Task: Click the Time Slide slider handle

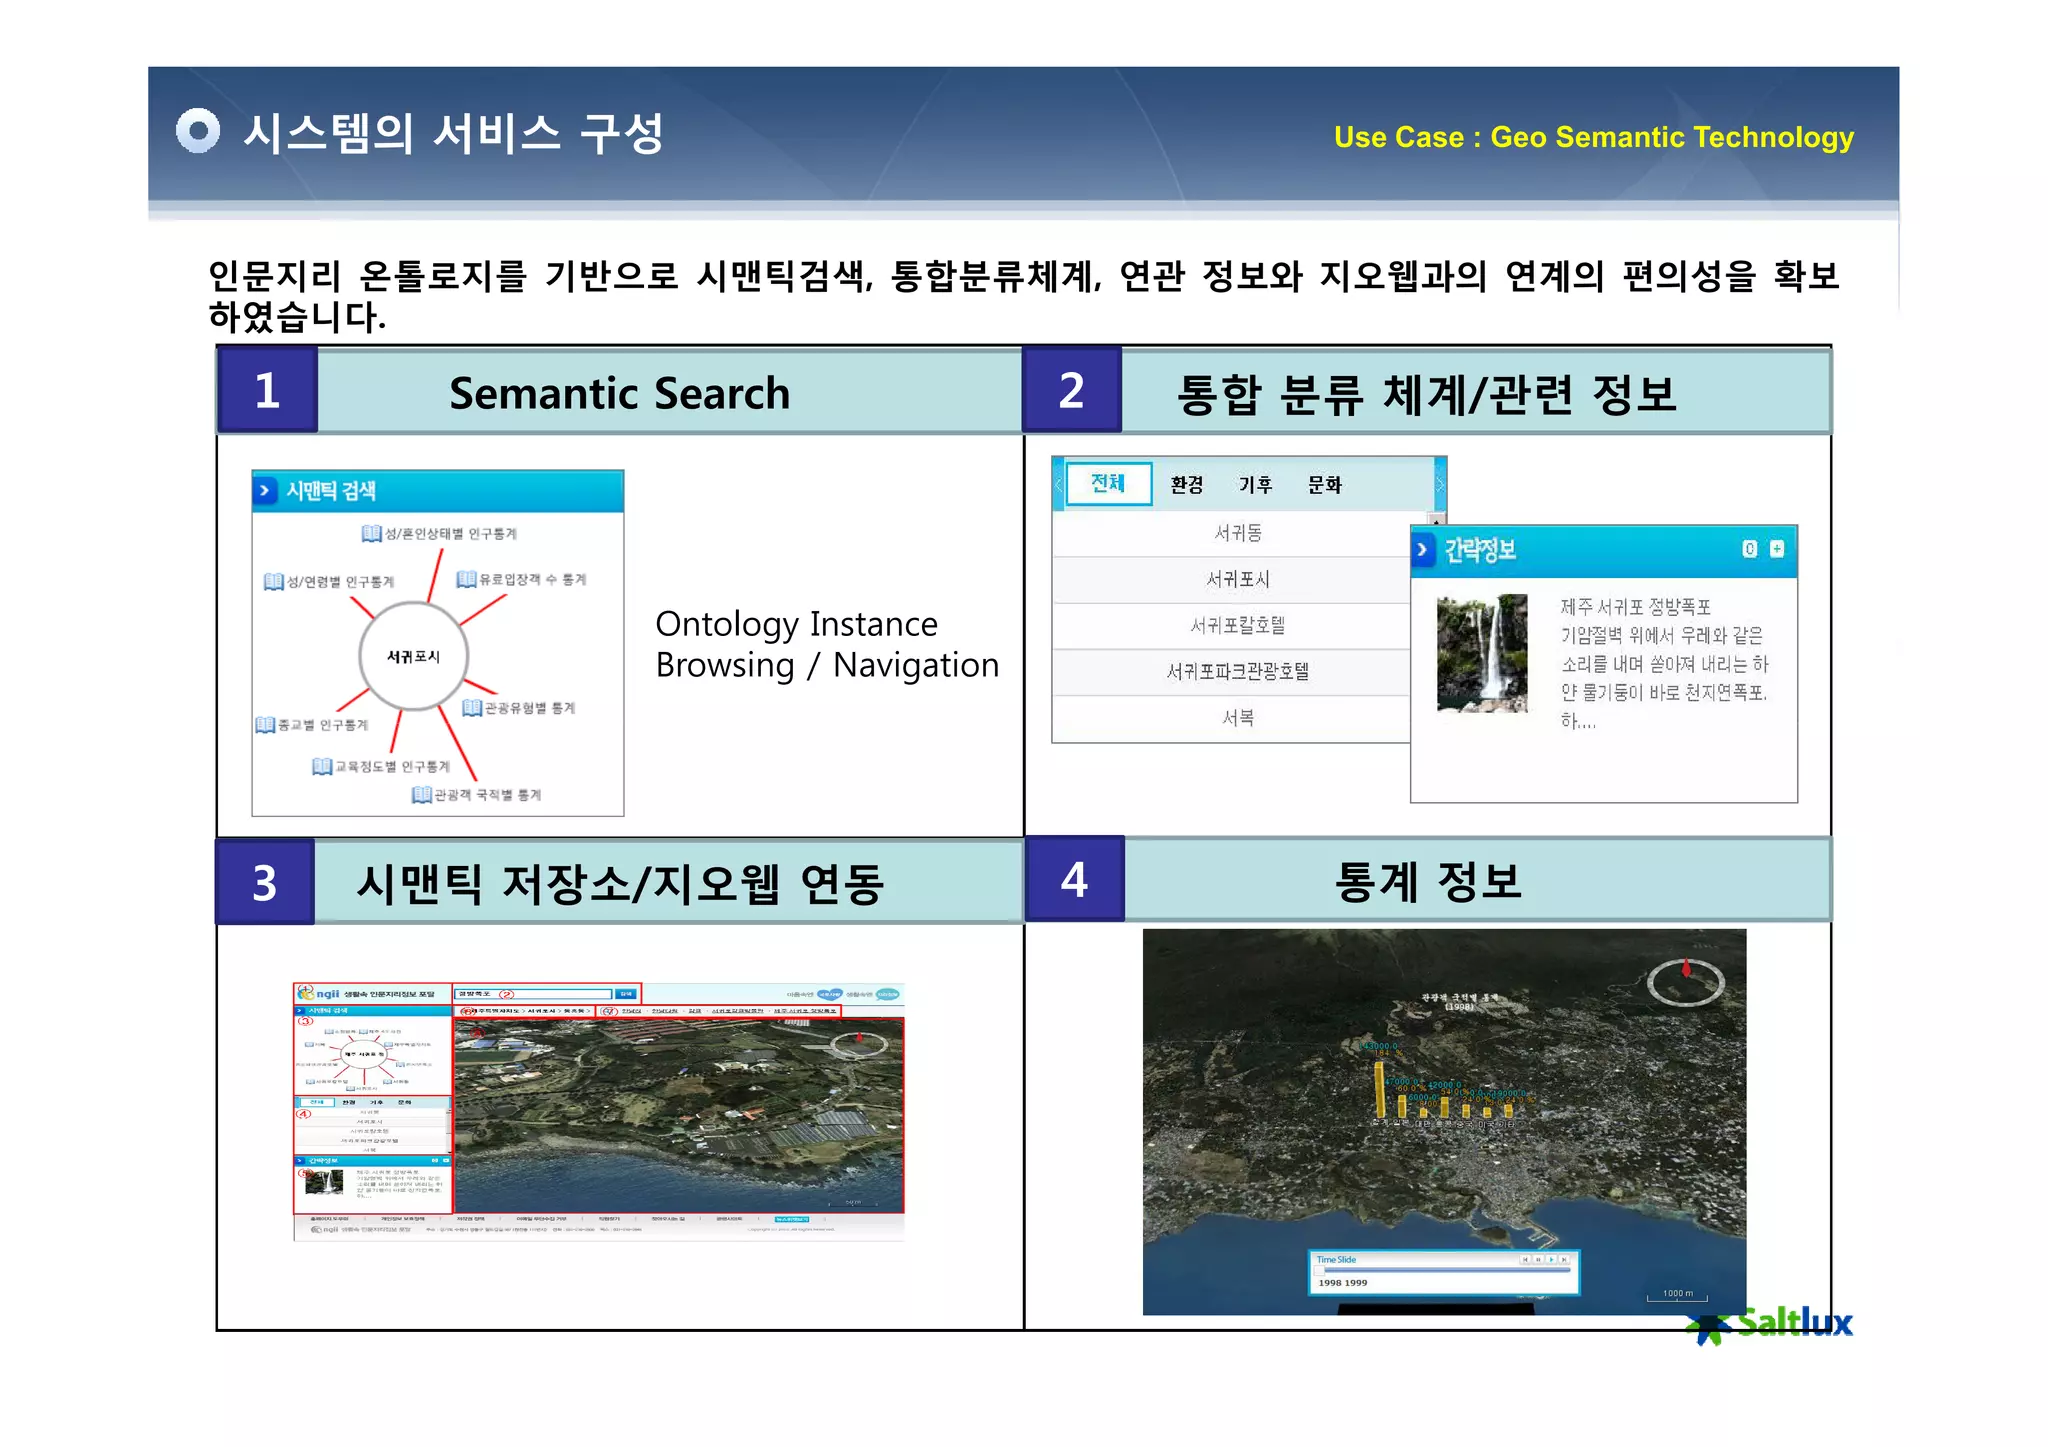Action: click(1319, 1270)
